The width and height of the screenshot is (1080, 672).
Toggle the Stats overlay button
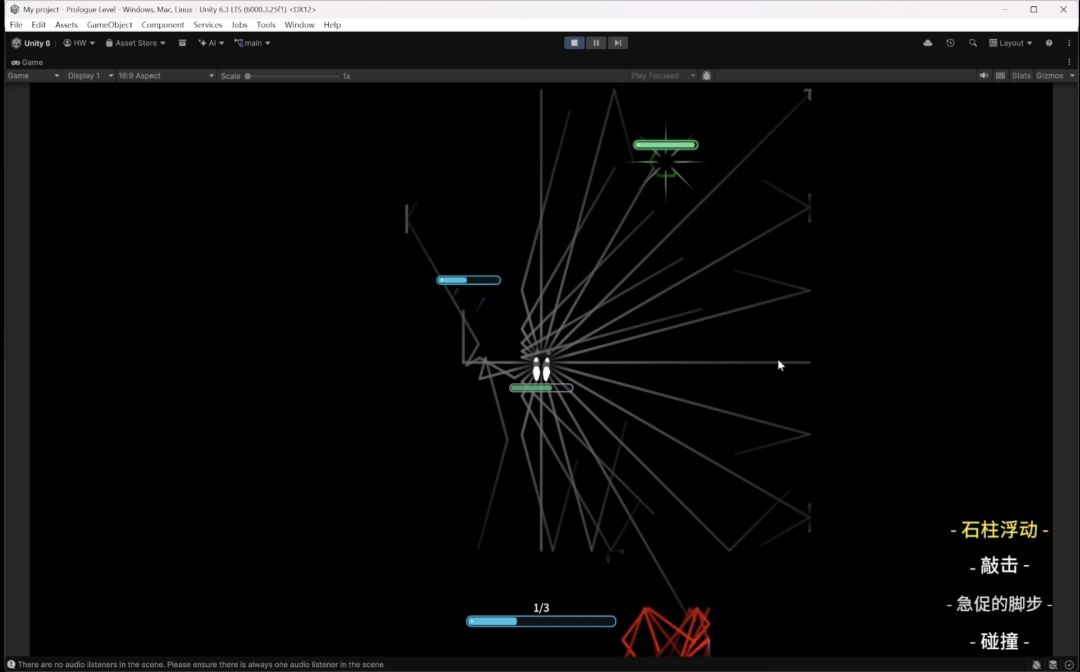[1021, 76]
